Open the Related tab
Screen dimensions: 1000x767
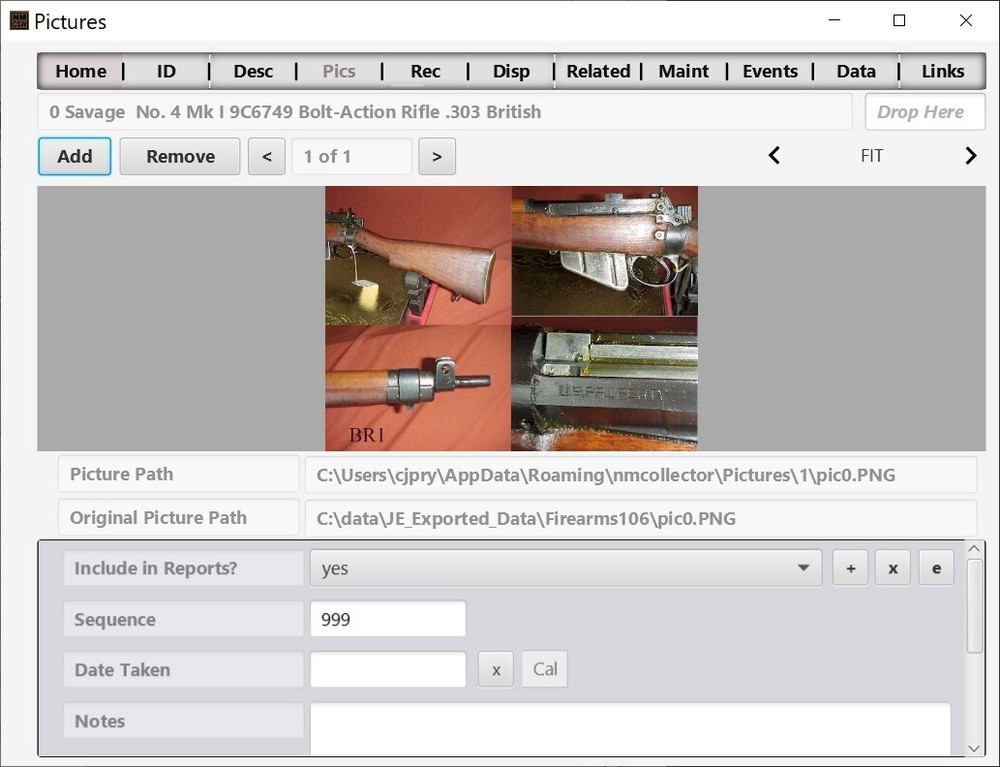tap(598, 71)
